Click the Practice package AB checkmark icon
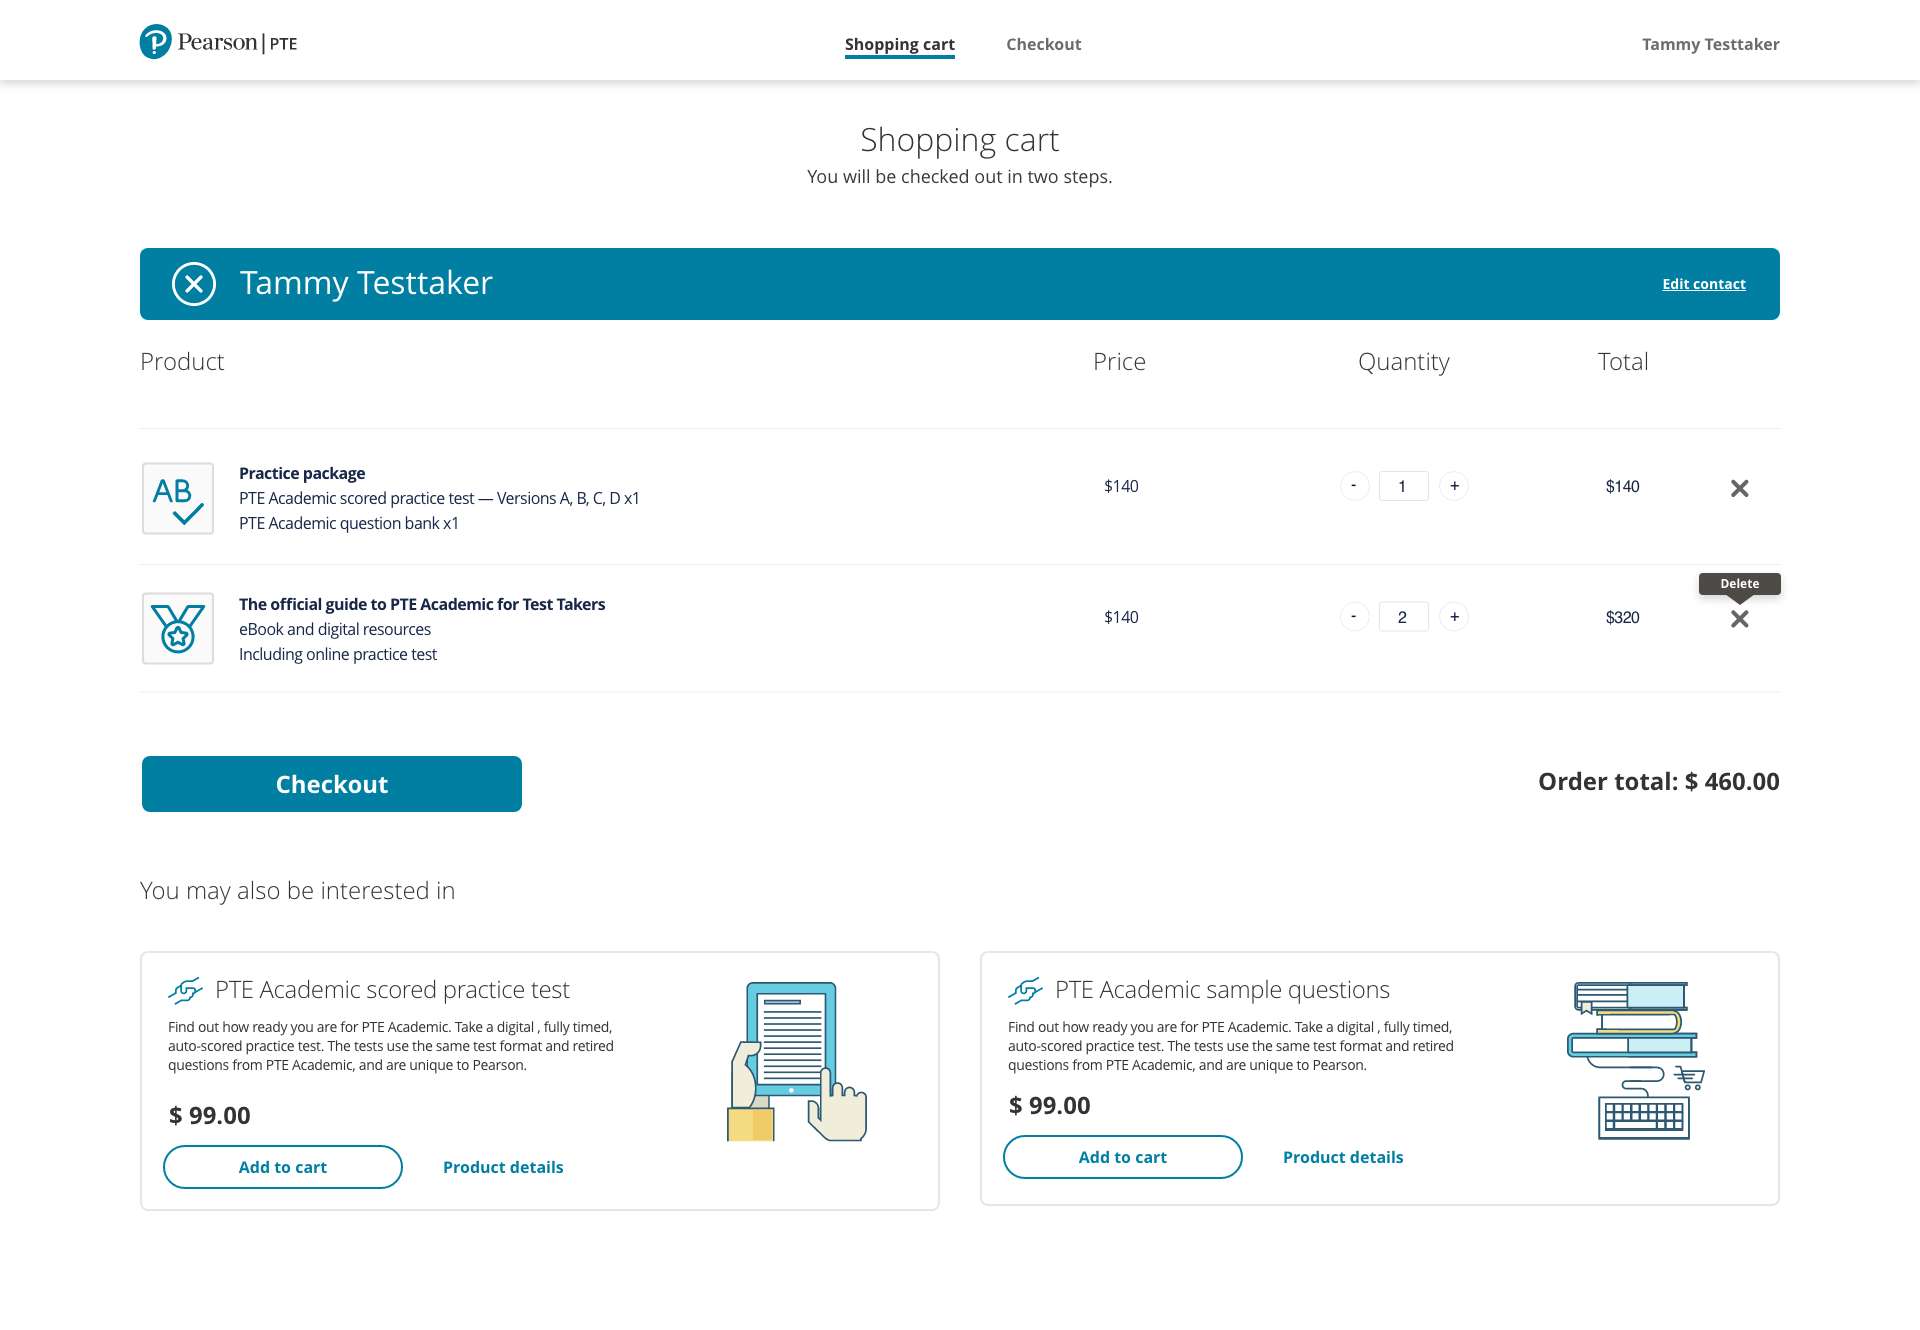Screen dimensions: 1920x1330 (178, 498)
